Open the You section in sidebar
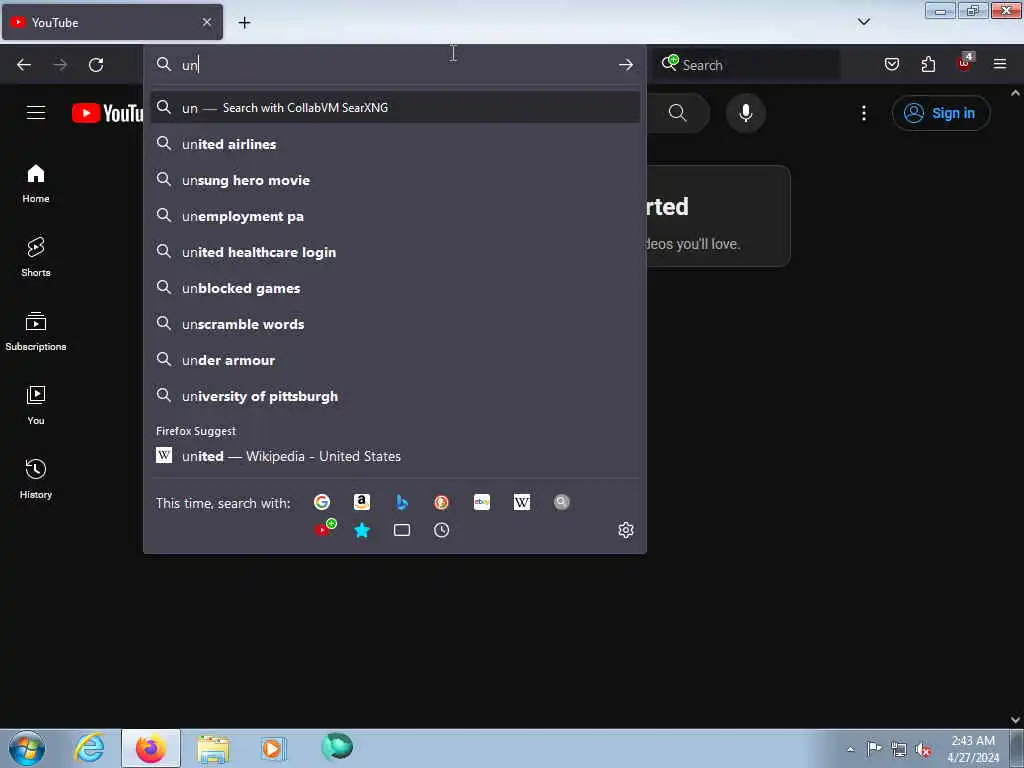Viewport: 1024px width, 768px height. (x=36, y=406)
